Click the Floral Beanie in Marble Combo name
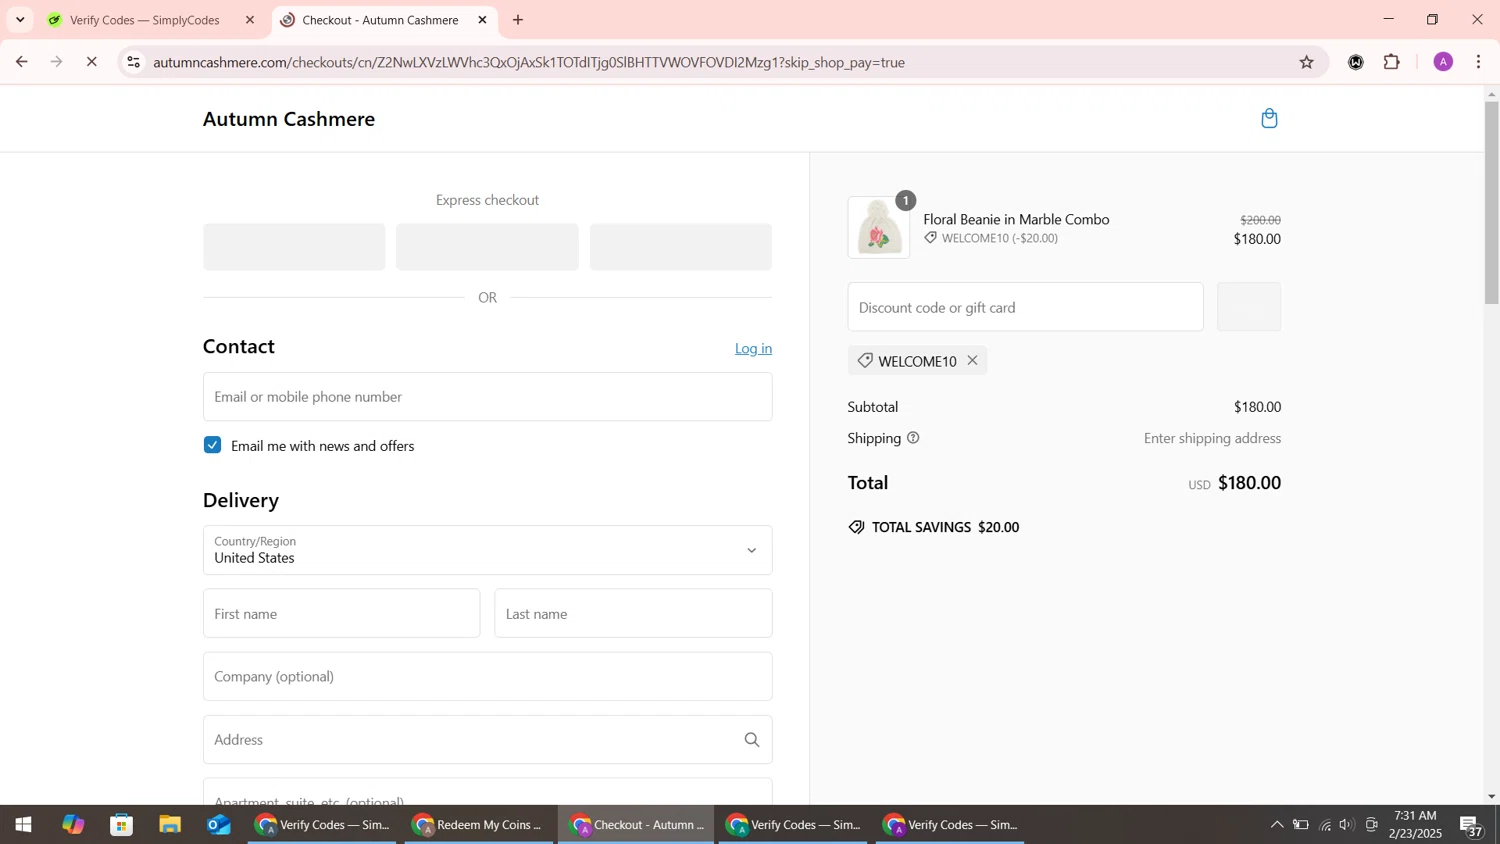Screen dimensions: 1500x844 tap(1016, 219)
